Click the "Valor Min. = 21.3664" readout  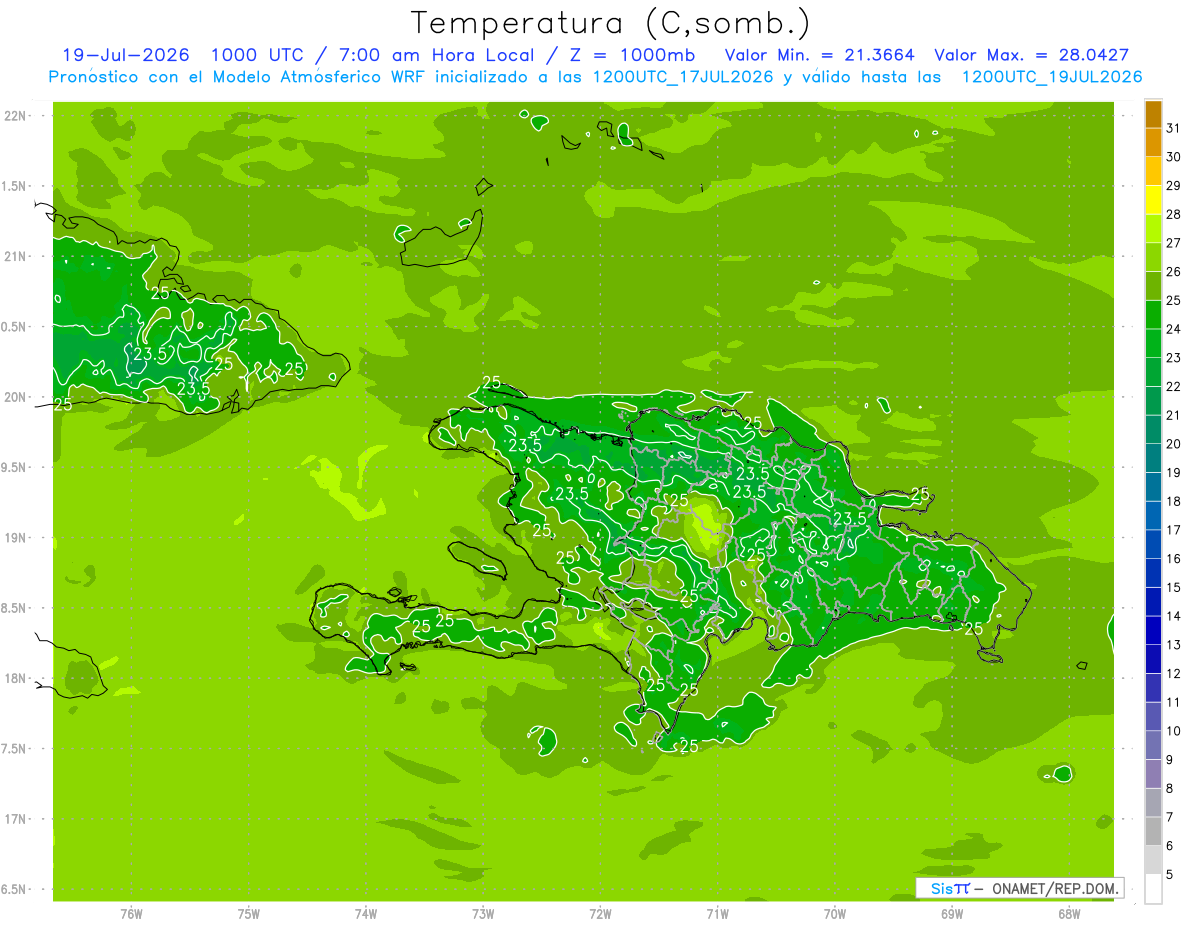click(820, 55)
